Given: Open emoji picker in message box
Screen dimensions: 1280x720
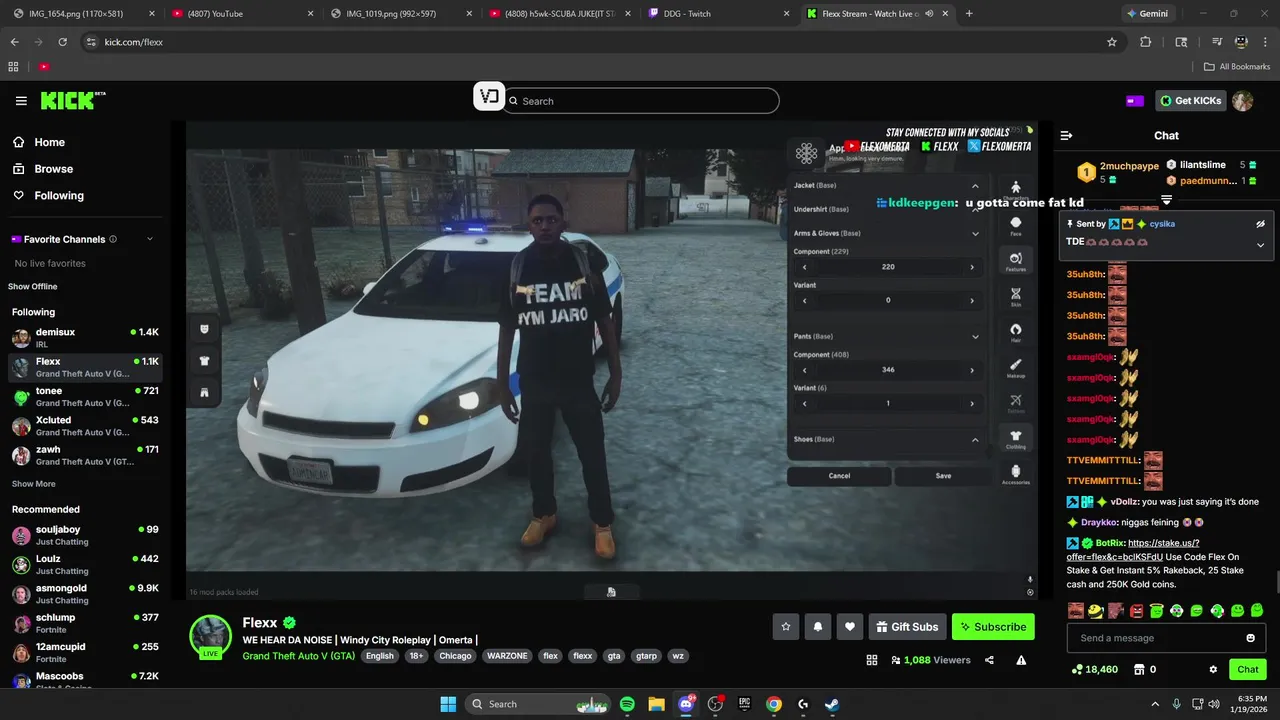Looking at the screenshot, I should (1250, 638).
